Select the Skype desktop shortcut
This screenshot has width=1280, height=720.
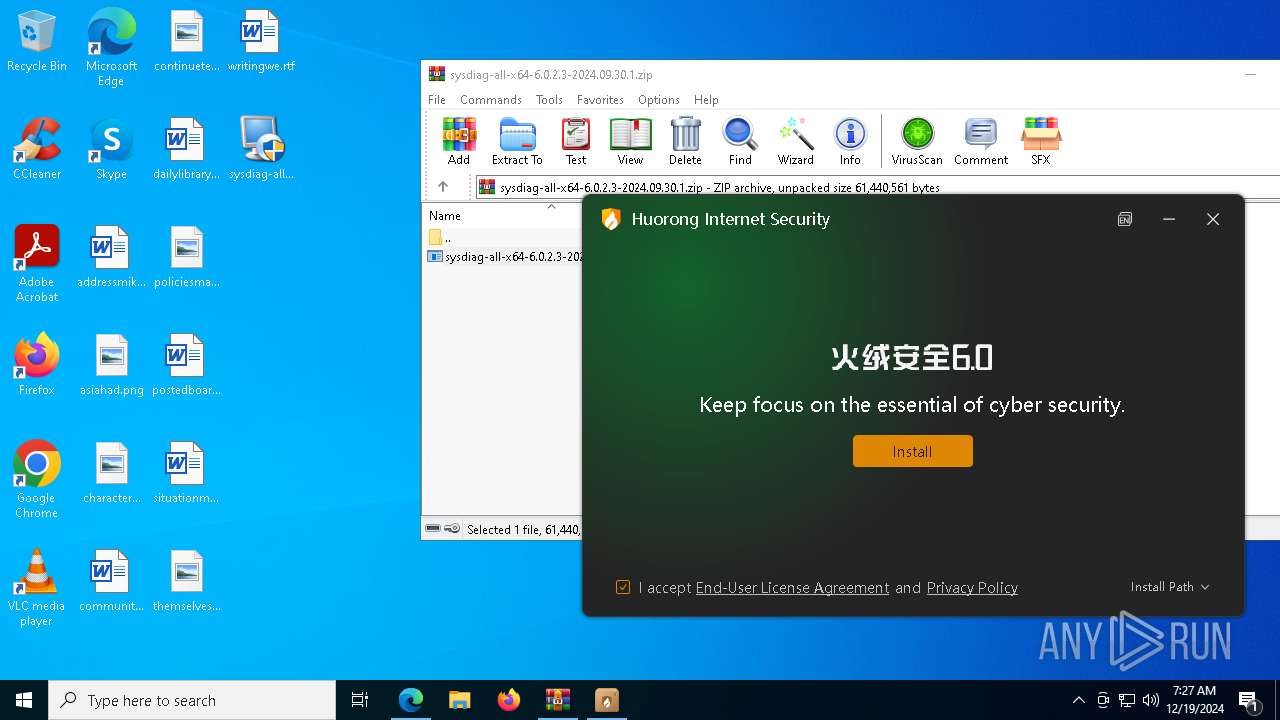111,149
